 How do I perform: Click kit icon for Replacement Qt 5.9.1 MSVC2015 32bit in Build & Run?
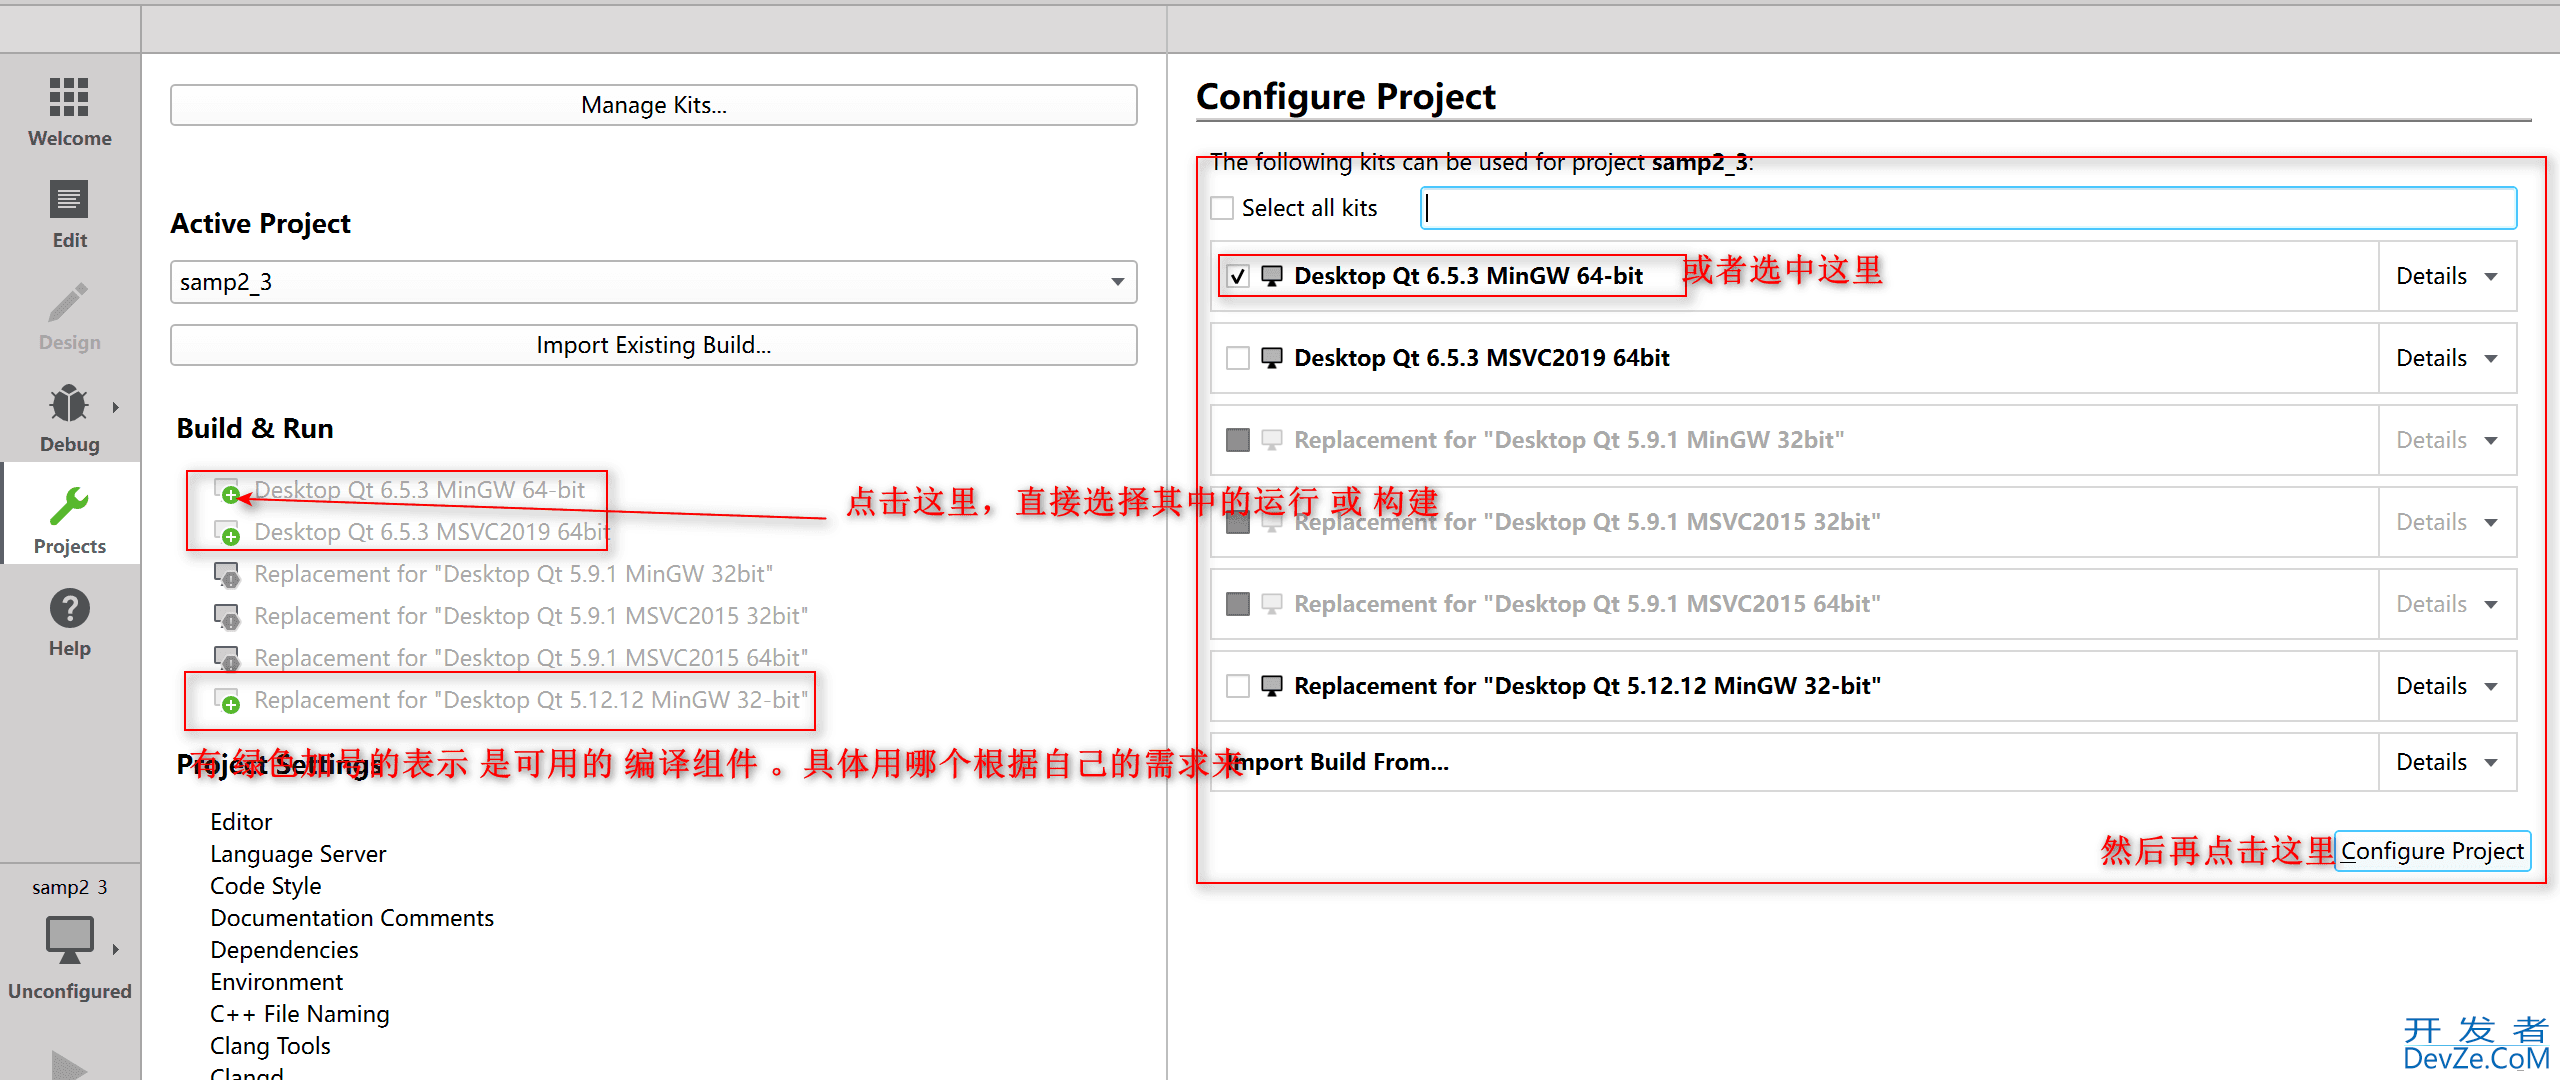227,616
